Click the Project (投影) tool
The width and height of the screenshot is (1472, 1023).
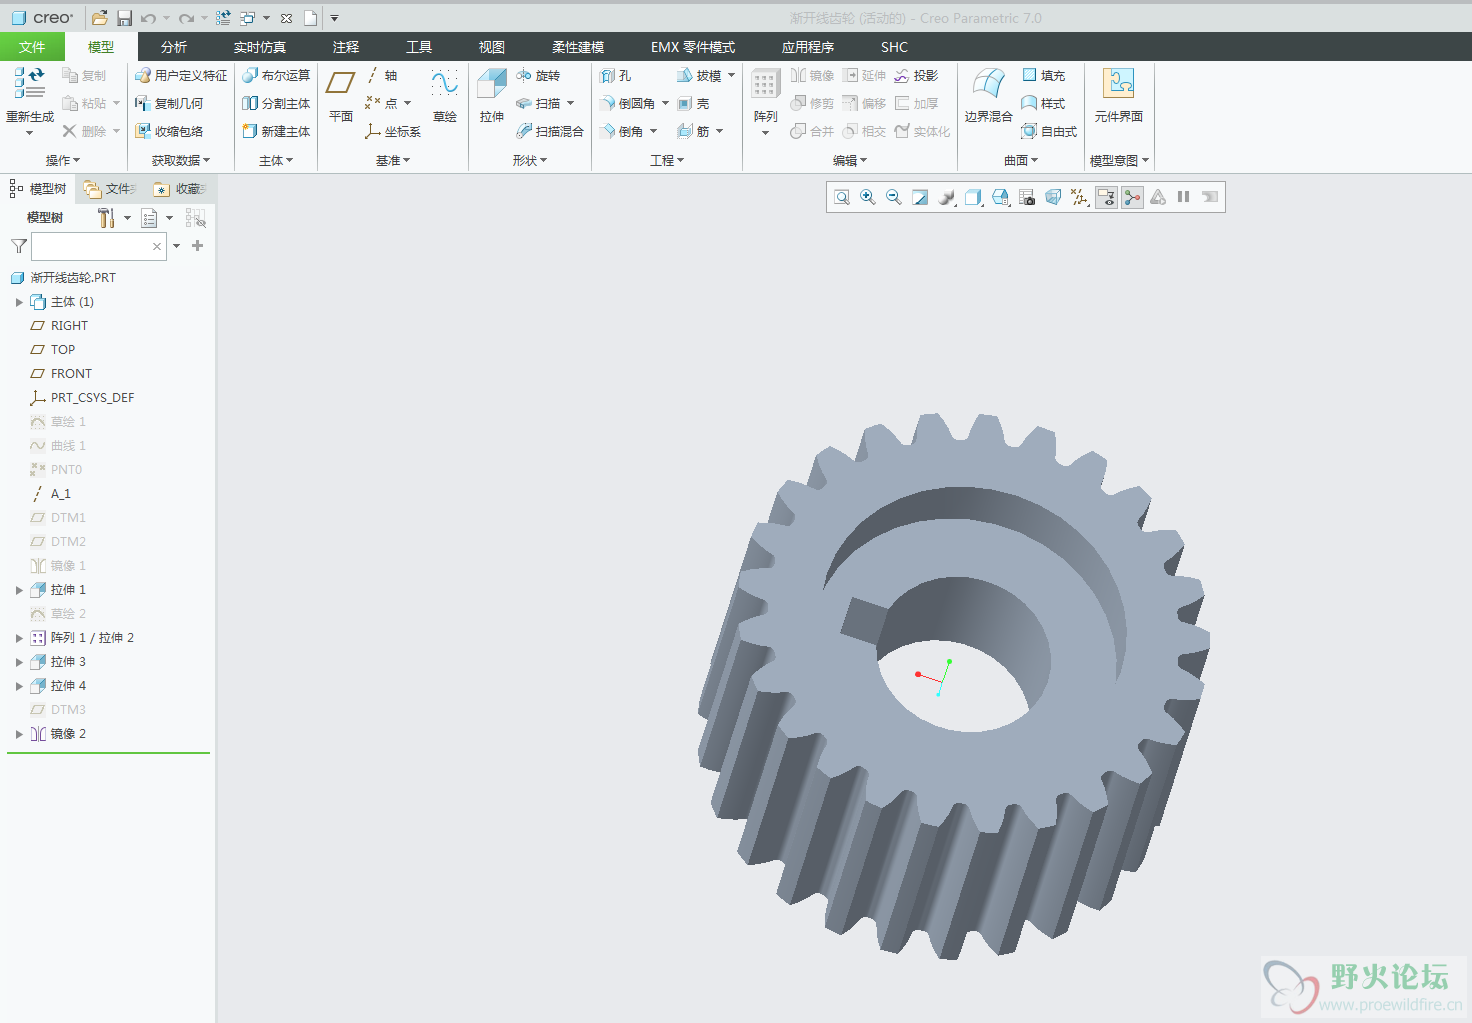click(x=916, y=75)
